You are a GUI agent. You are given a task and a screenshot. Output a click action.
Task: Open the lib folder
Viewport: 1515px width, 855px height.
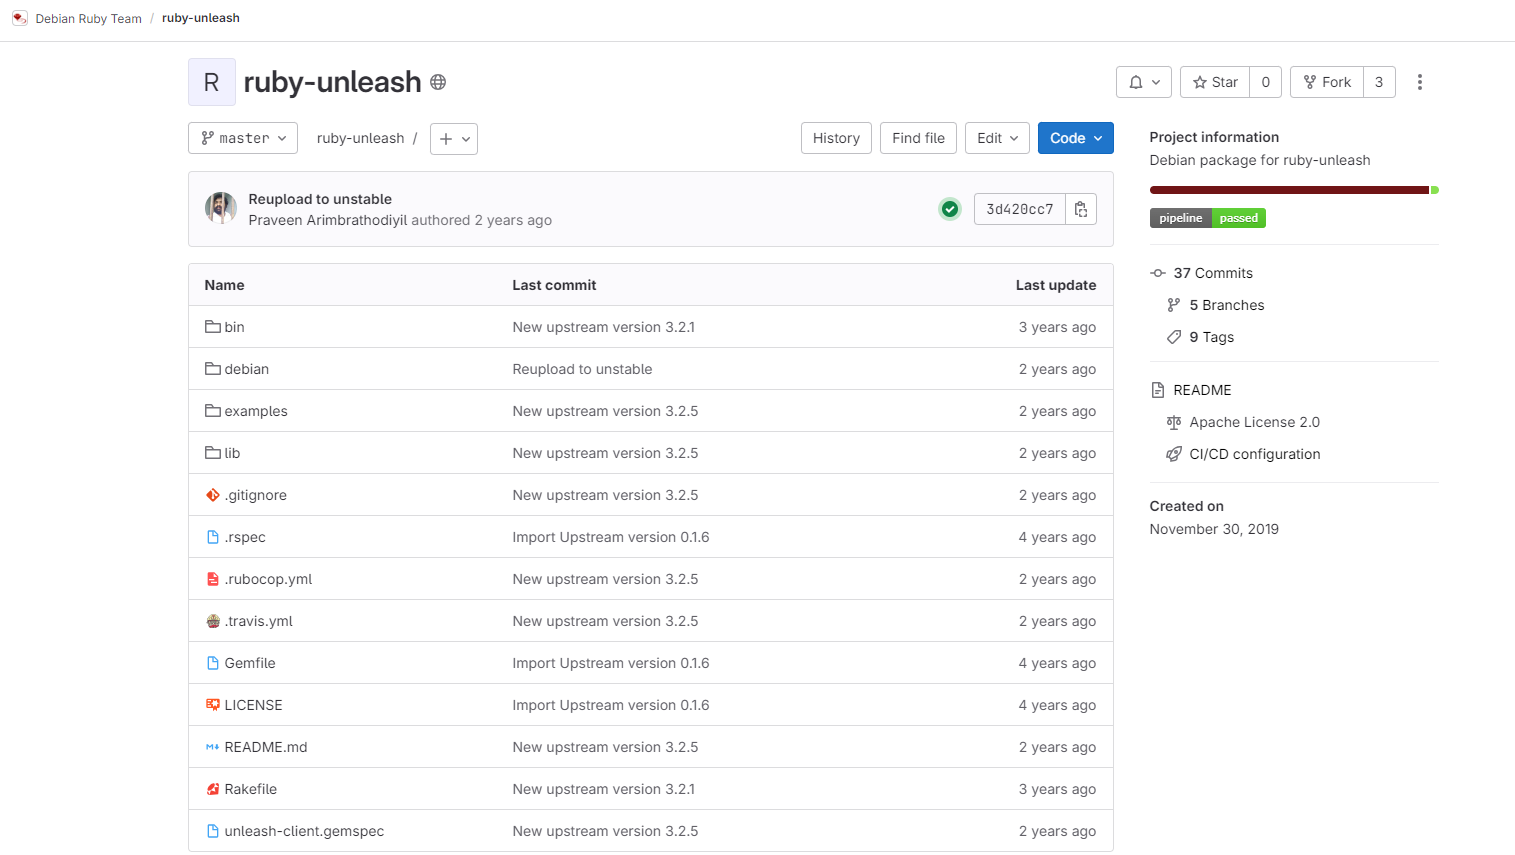pyautogui.click(x=232, y=453)
